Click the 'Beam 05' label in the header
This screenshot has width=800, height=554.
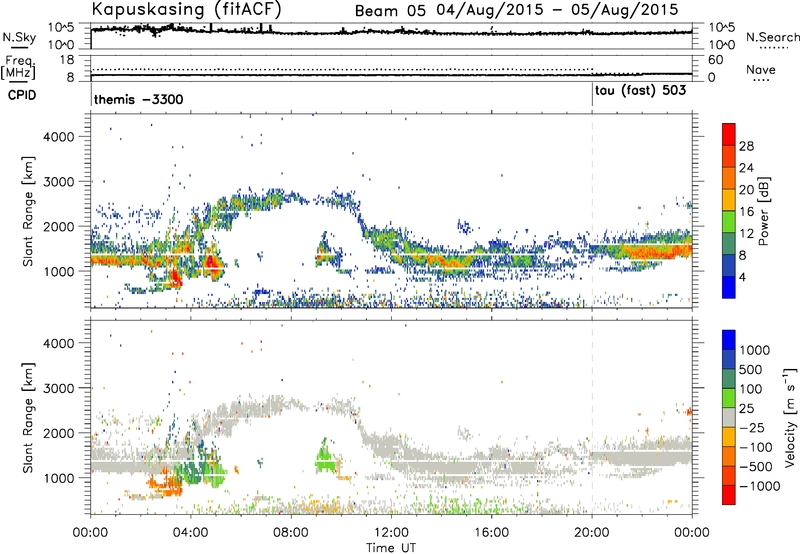[x=390, y=11]
